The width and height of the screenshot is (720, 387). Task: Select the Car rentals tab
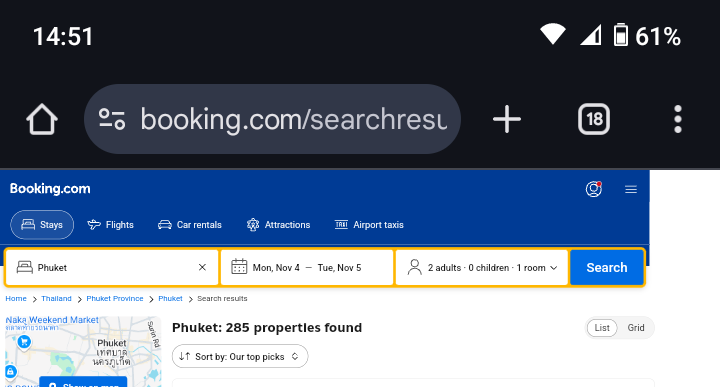point(190,224)
